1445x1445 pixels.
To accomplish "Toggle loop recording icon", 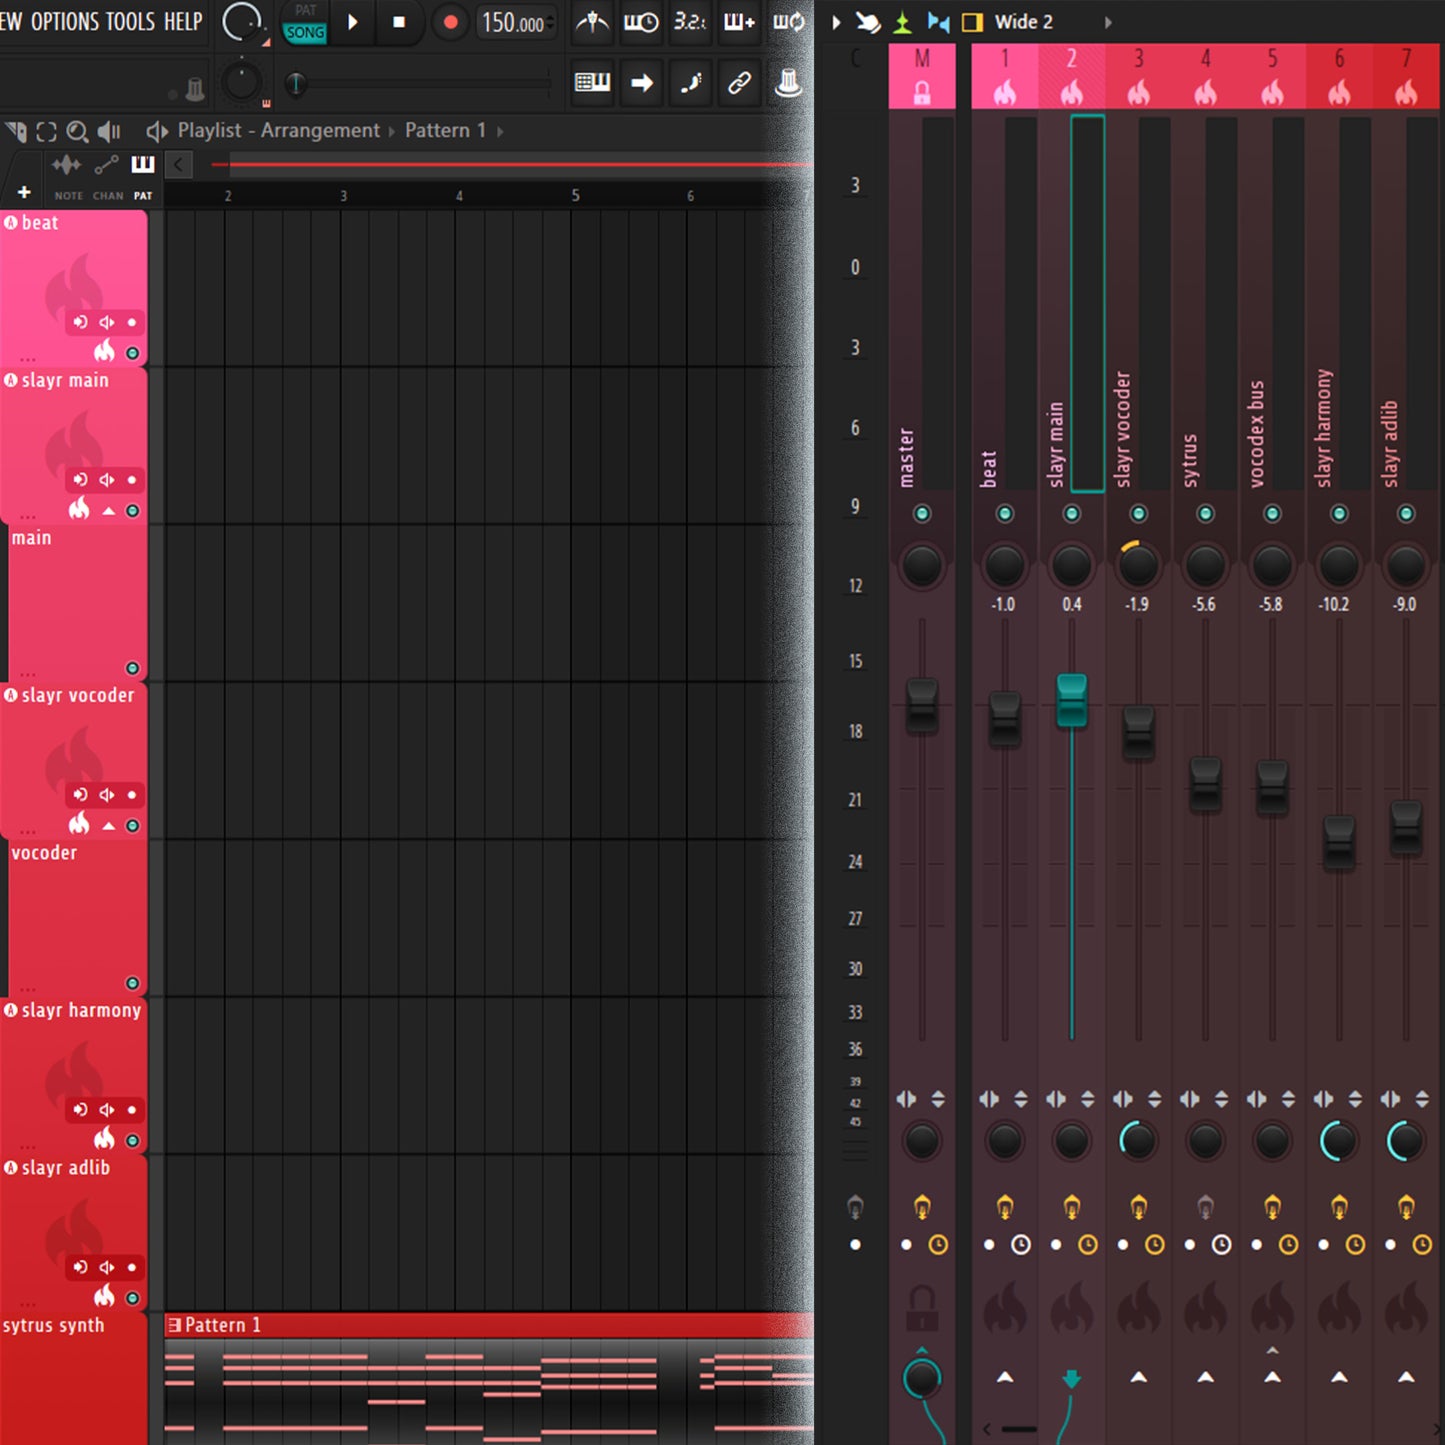I will [x=788, y=22].
